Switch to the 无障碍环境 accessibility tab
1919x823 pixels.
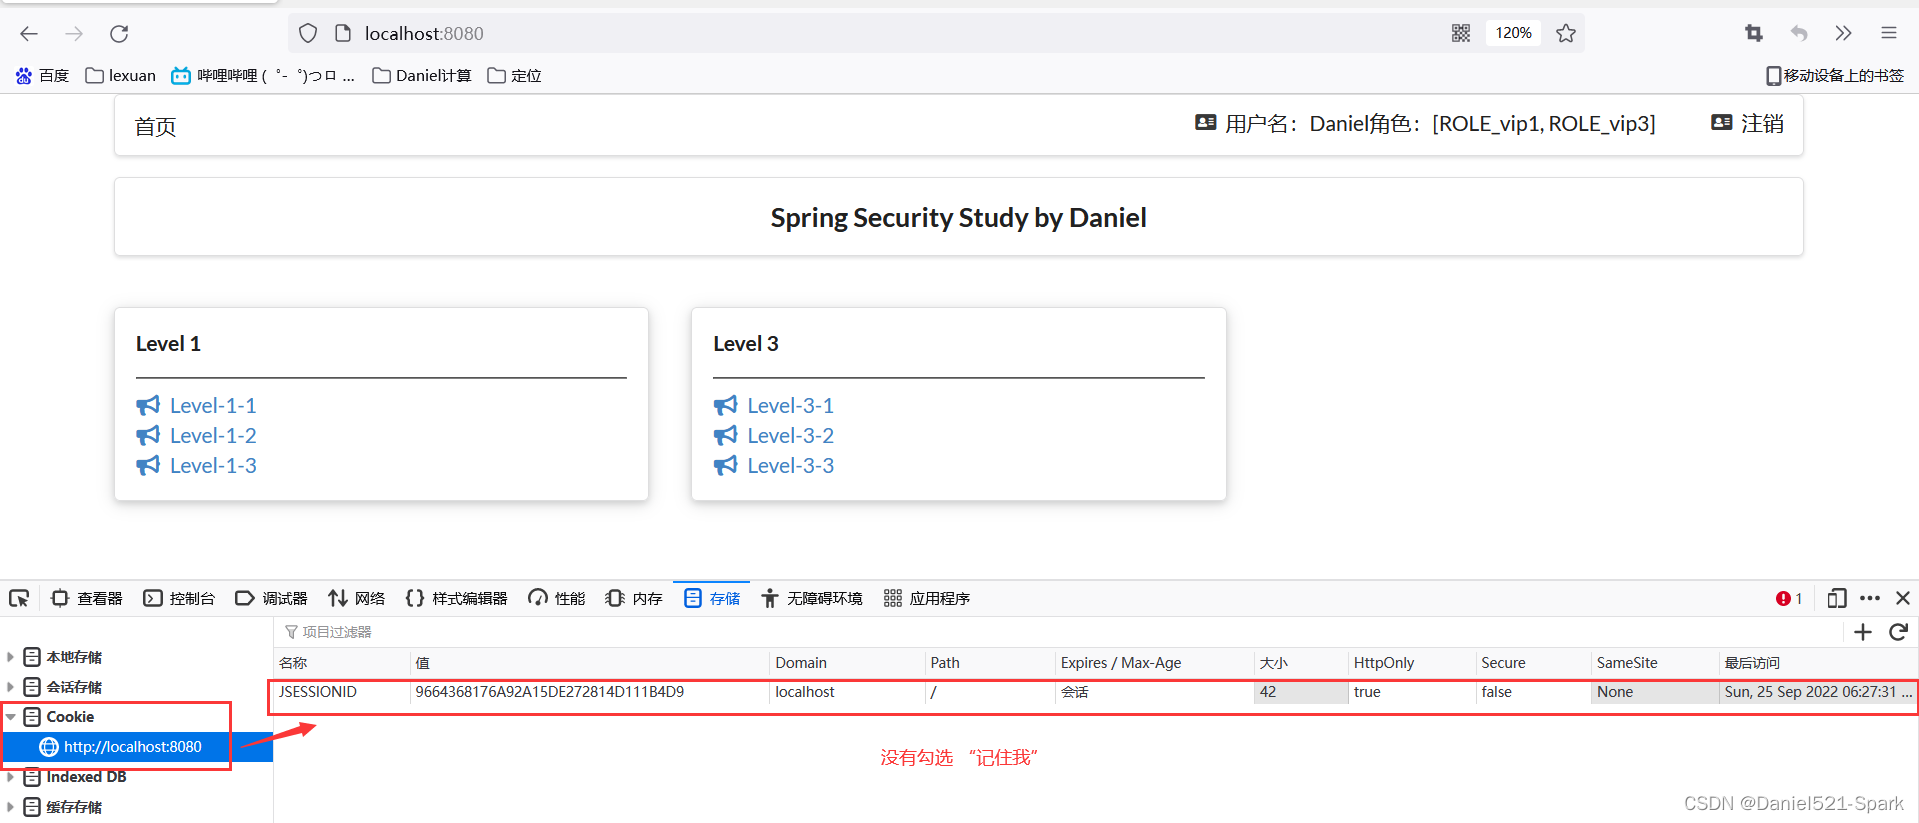(x=812, y=598)
